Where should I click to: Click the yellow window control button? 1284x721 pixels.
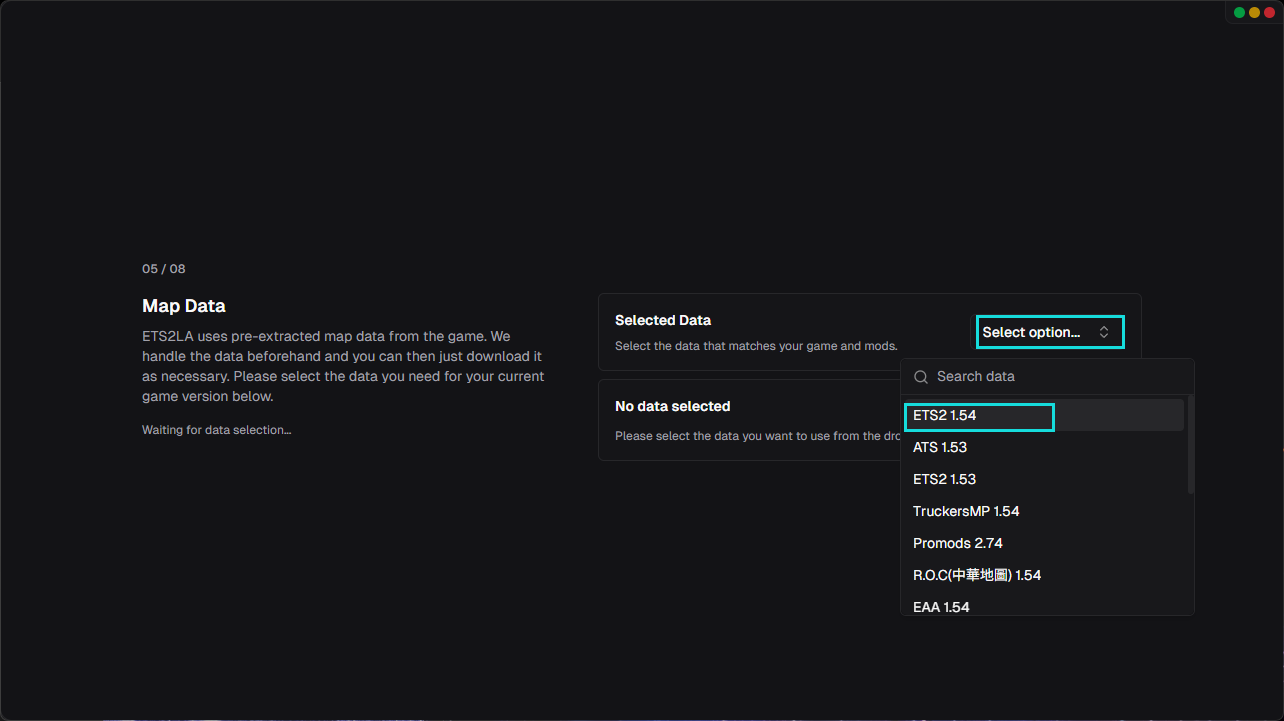tap(1254, 13)
